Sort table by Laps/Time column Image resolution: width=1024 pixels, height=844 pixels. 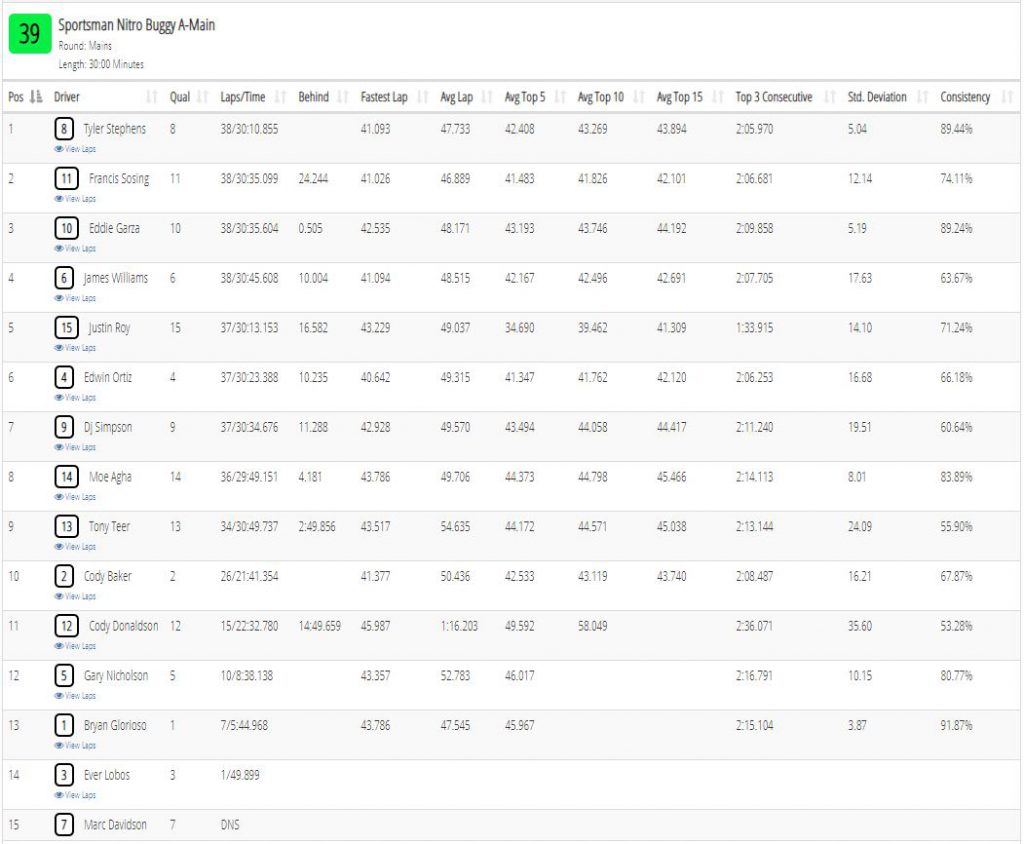pyautogui.click(x=253, y=97)
